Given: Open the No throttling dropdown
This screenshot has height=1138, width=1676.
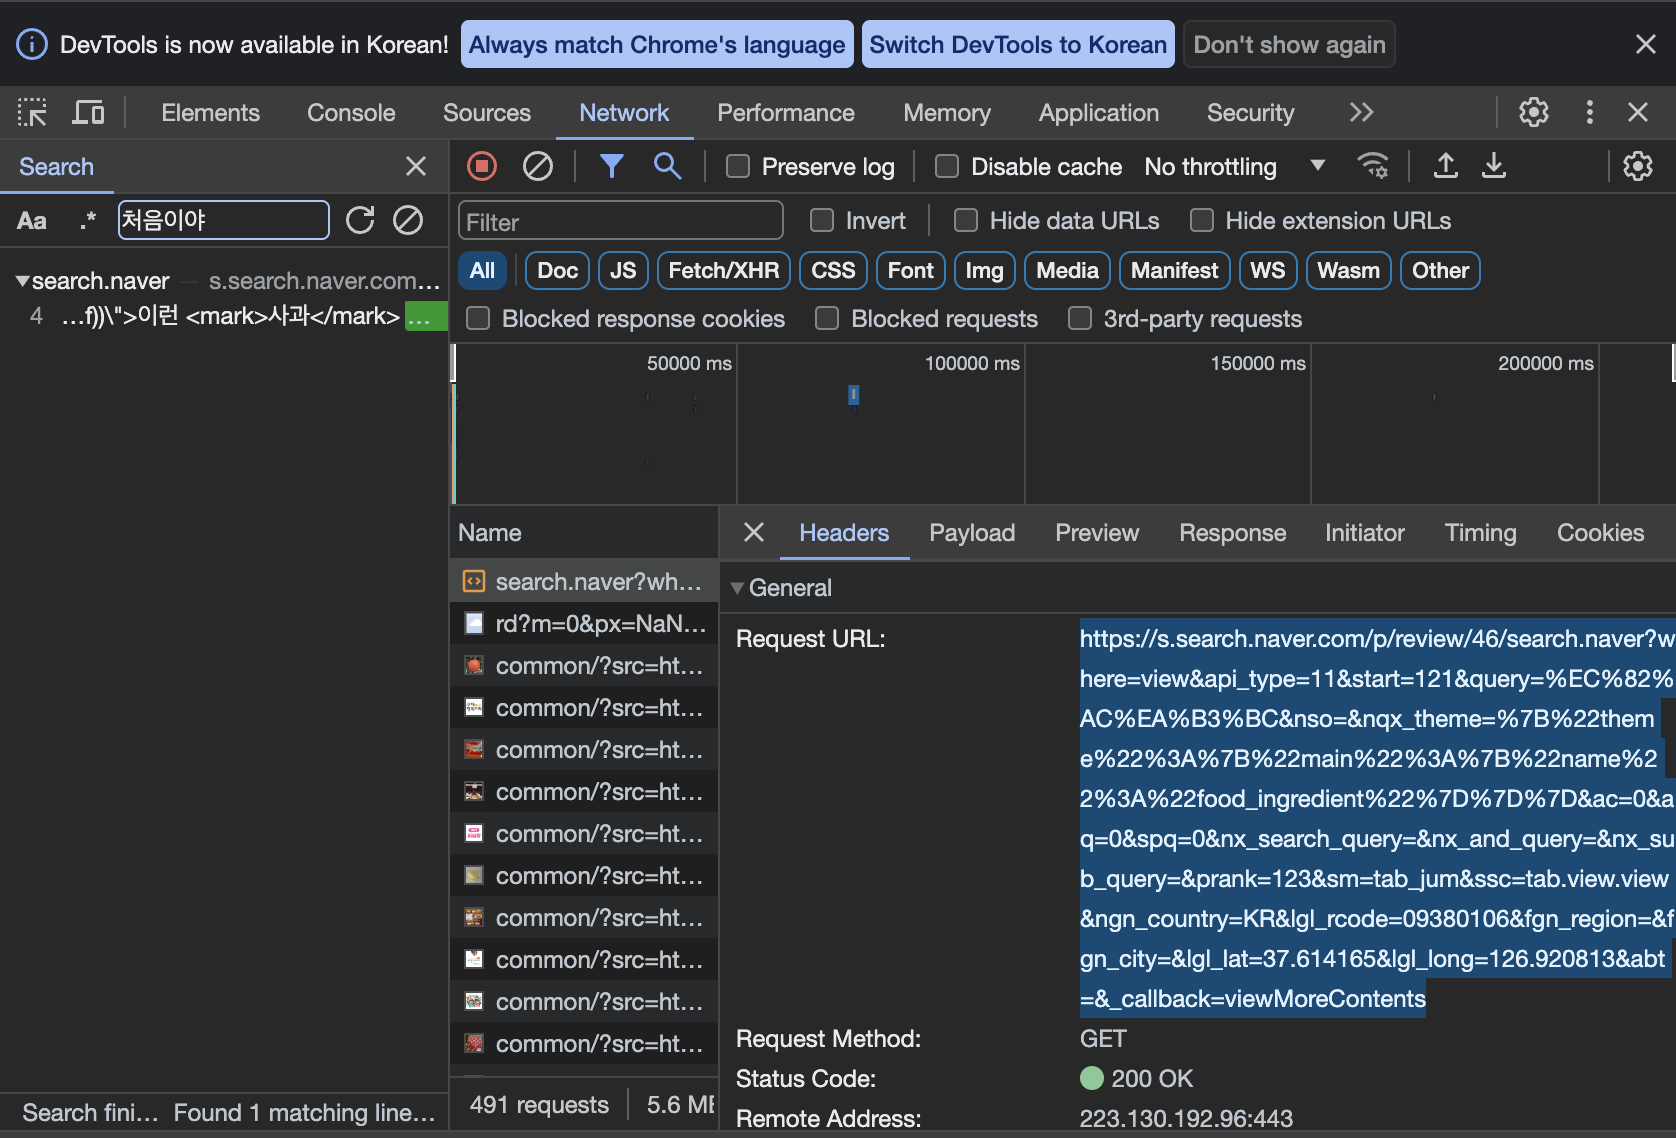Looking at the screenshot, I should (x=1234, y=166).
